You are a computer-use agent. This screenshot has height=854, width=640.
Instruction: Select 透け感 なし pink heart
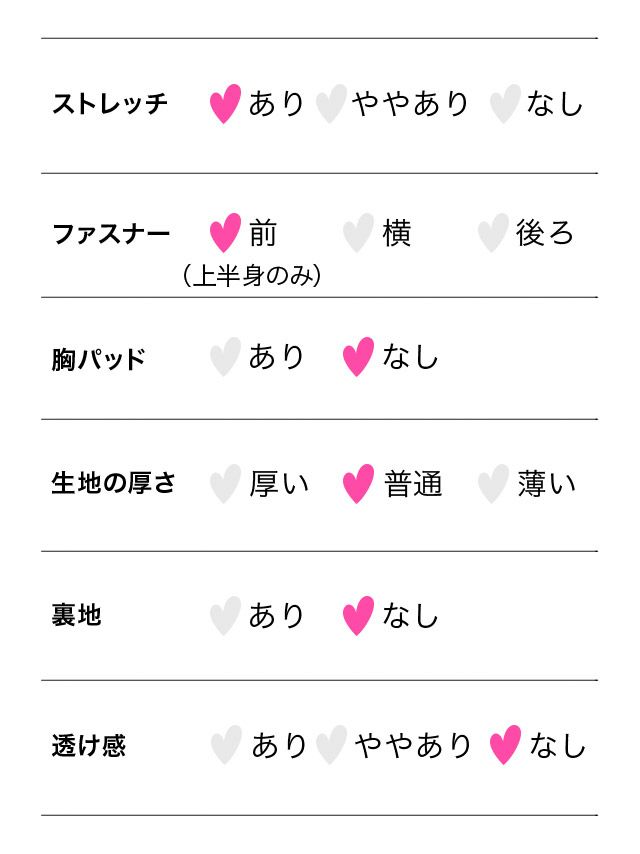[x=505, y=745]
